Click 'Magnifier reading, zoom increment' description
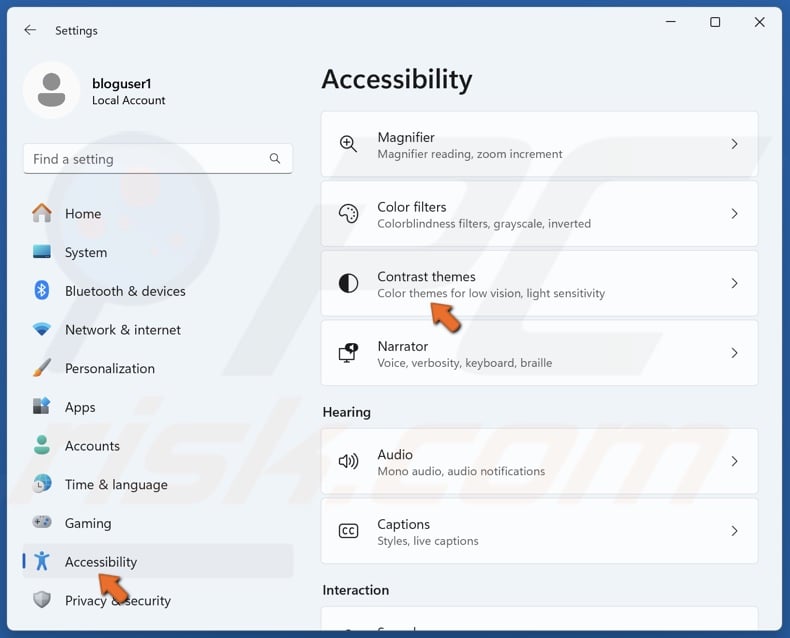Viewport: 790px width, 638px height. (470, 154)
